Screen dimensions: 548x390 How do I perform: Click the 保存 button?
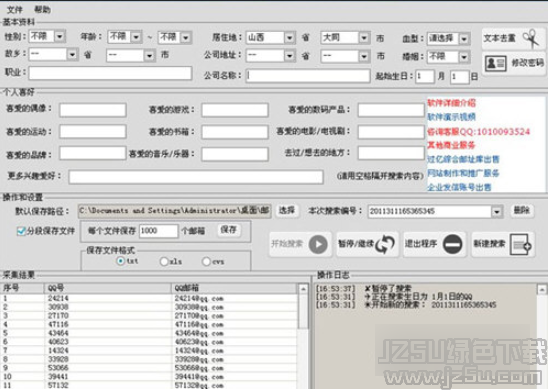coord(229,230)
